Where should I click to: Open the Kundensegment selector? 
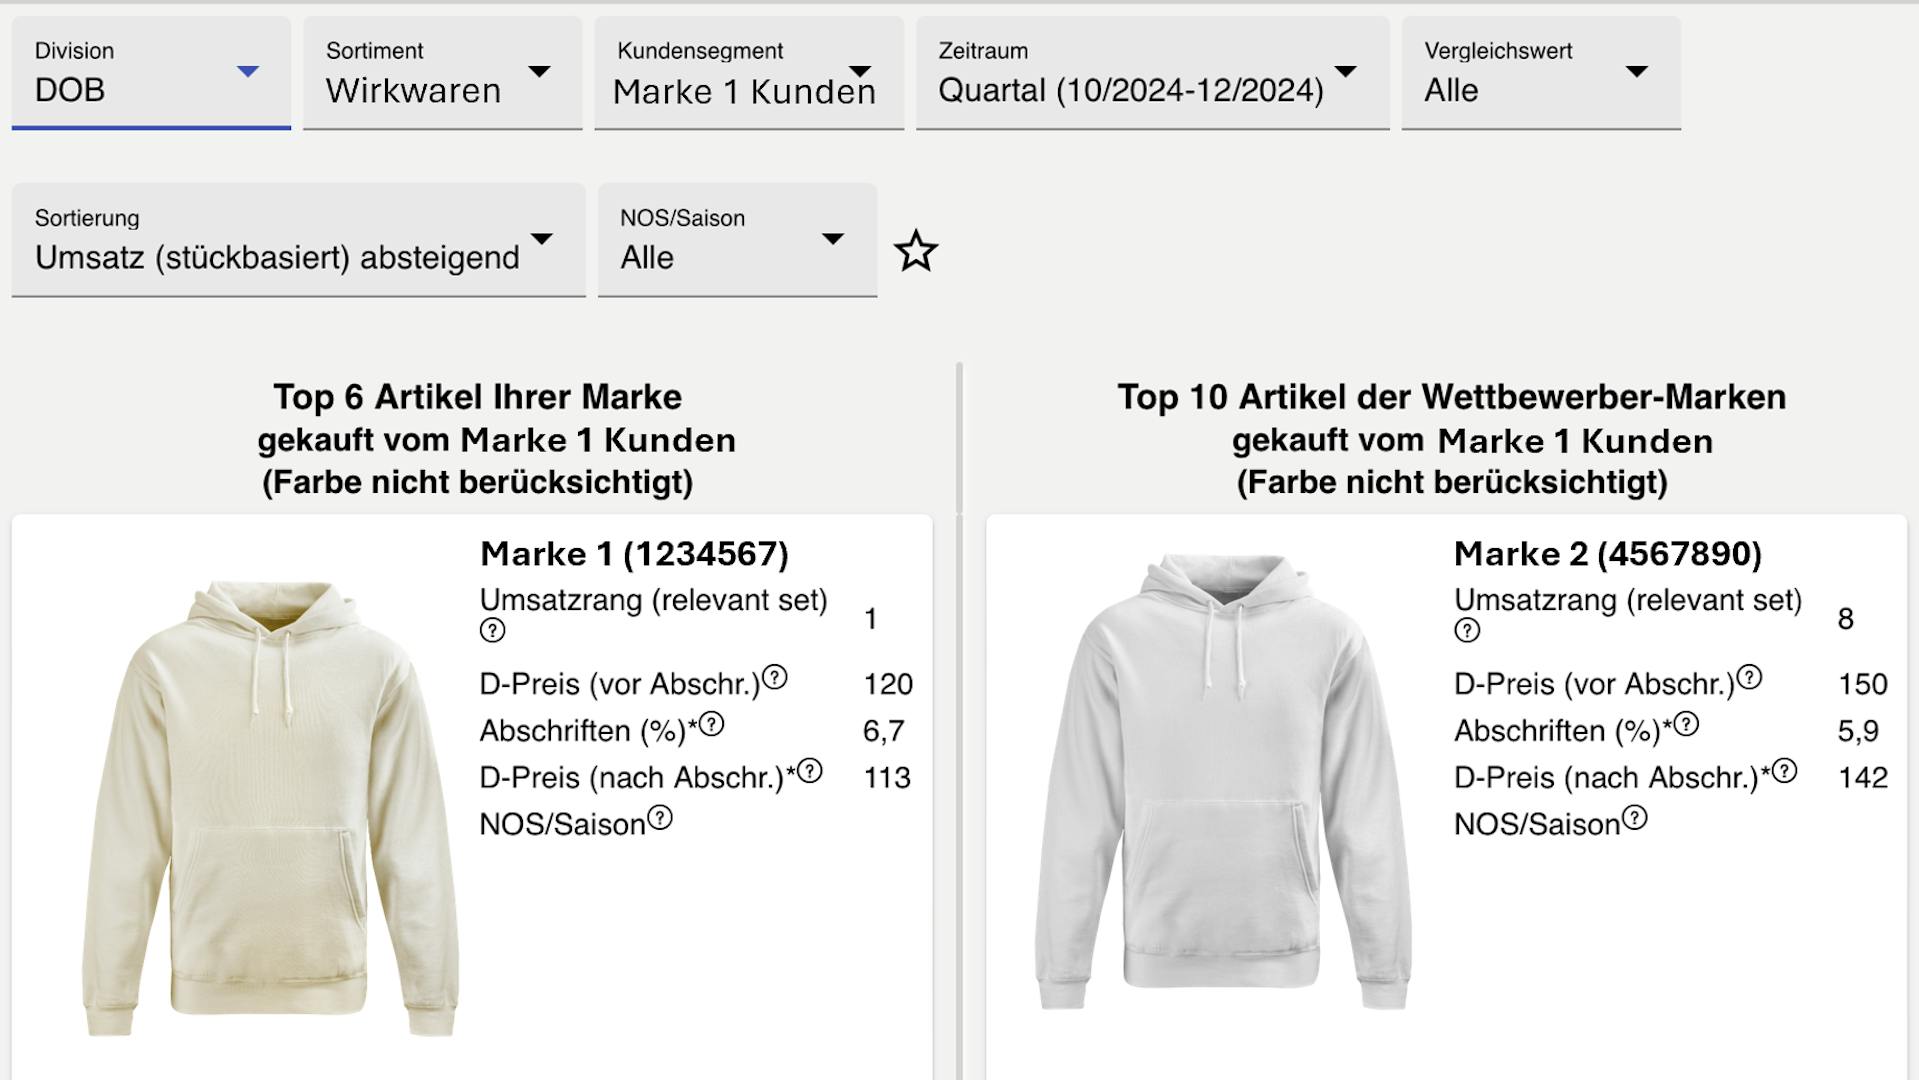[748, 73]
